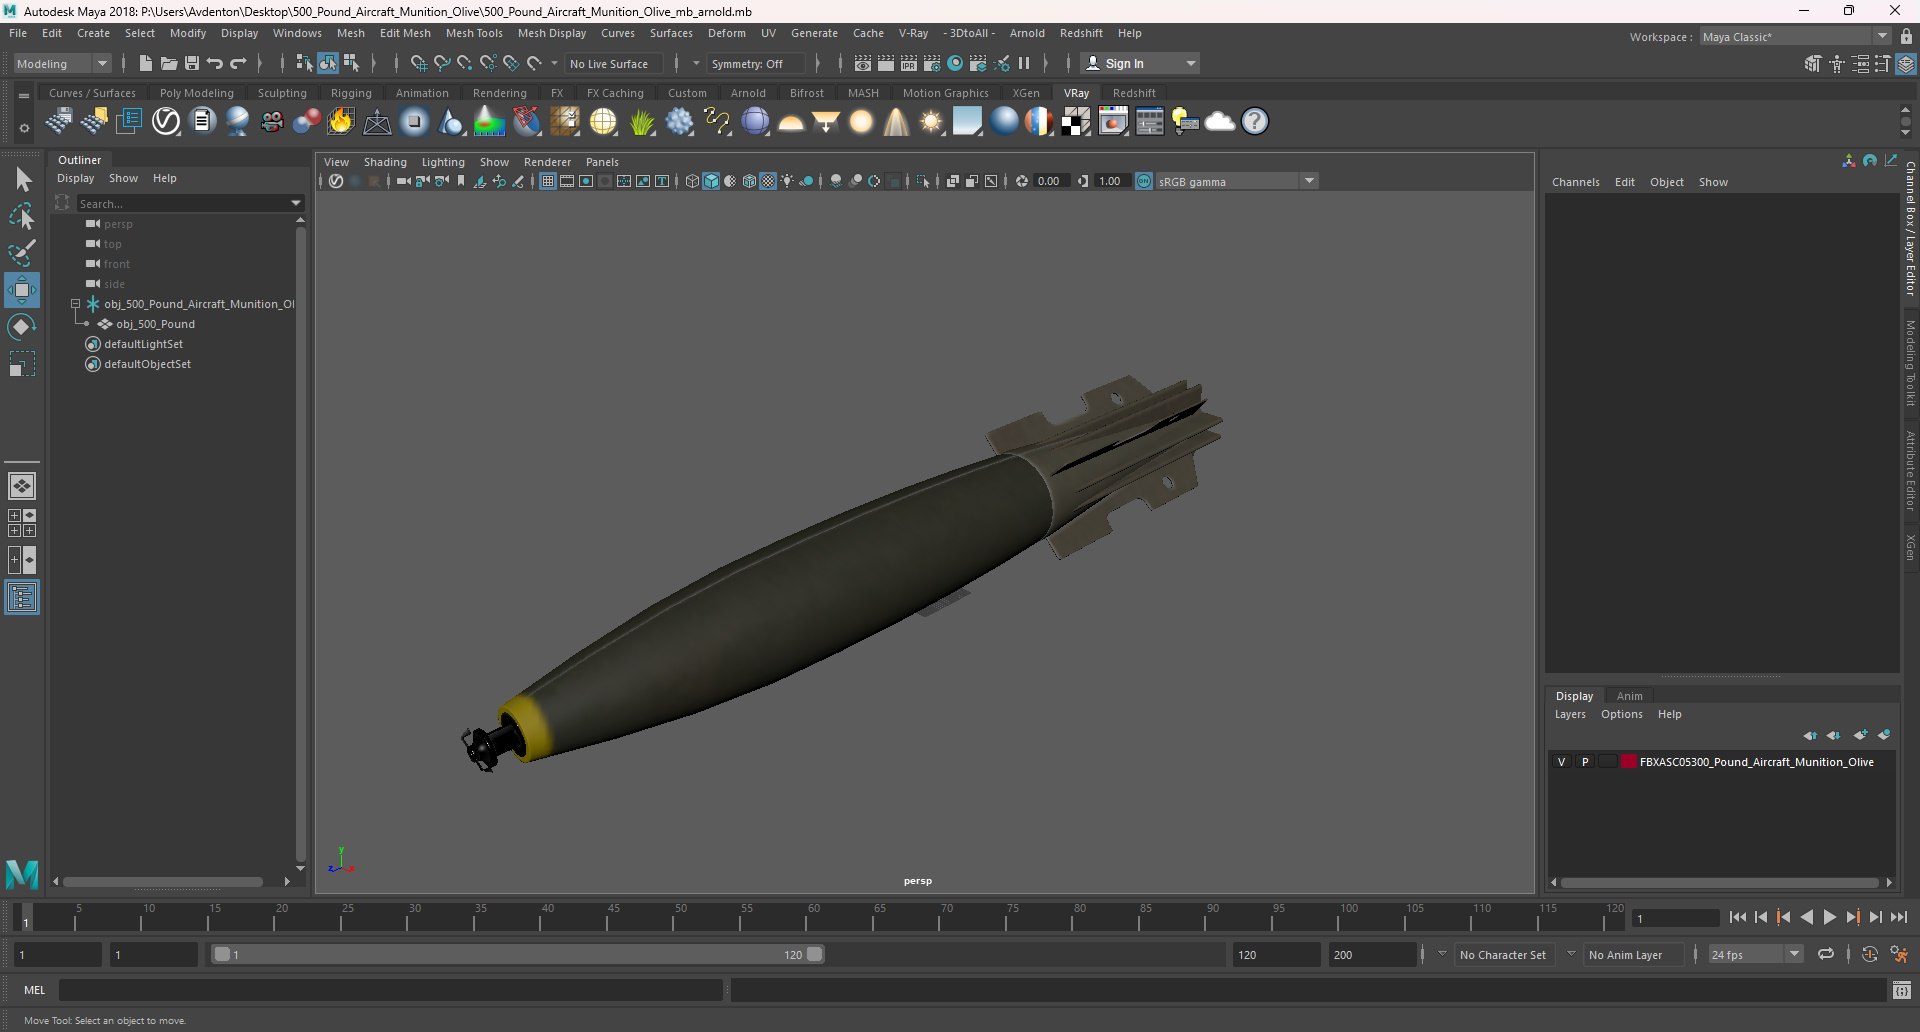1920x1032 pixels.
Task: Switch to the Poly Modeling shelf tab
Action: [197, 93]
